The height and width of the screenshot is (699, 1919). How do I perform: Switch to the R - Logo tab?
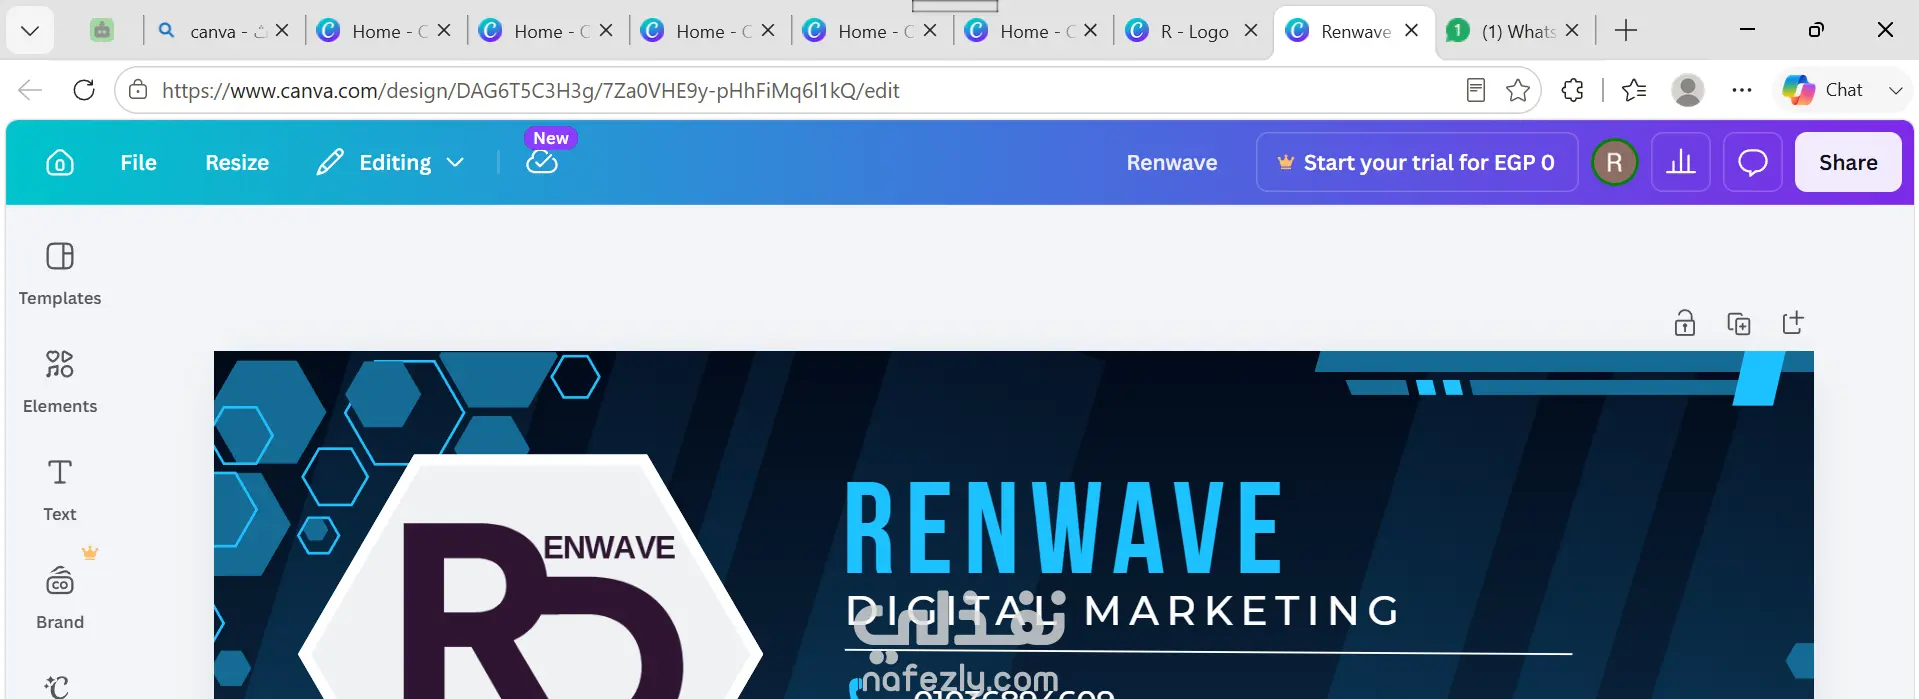coord(1193,31)
